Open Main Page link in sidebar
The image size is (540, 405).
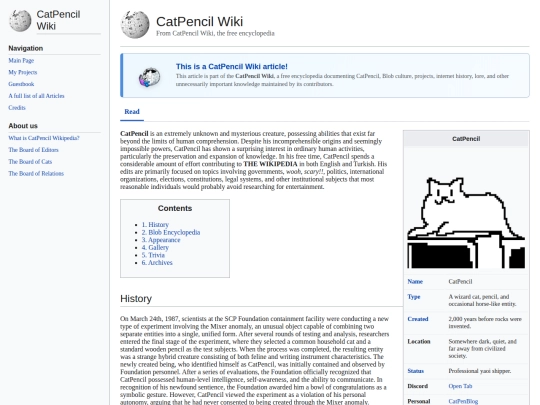point(21,60)
